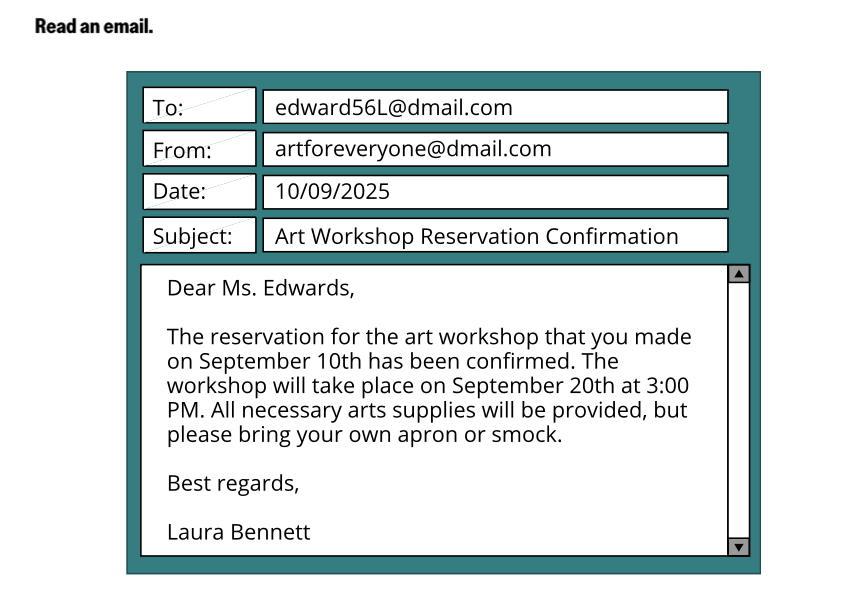Select the sender artforeveryone@dmail.com field
This screenshot has height=594, width=844.
click(495, 149)
